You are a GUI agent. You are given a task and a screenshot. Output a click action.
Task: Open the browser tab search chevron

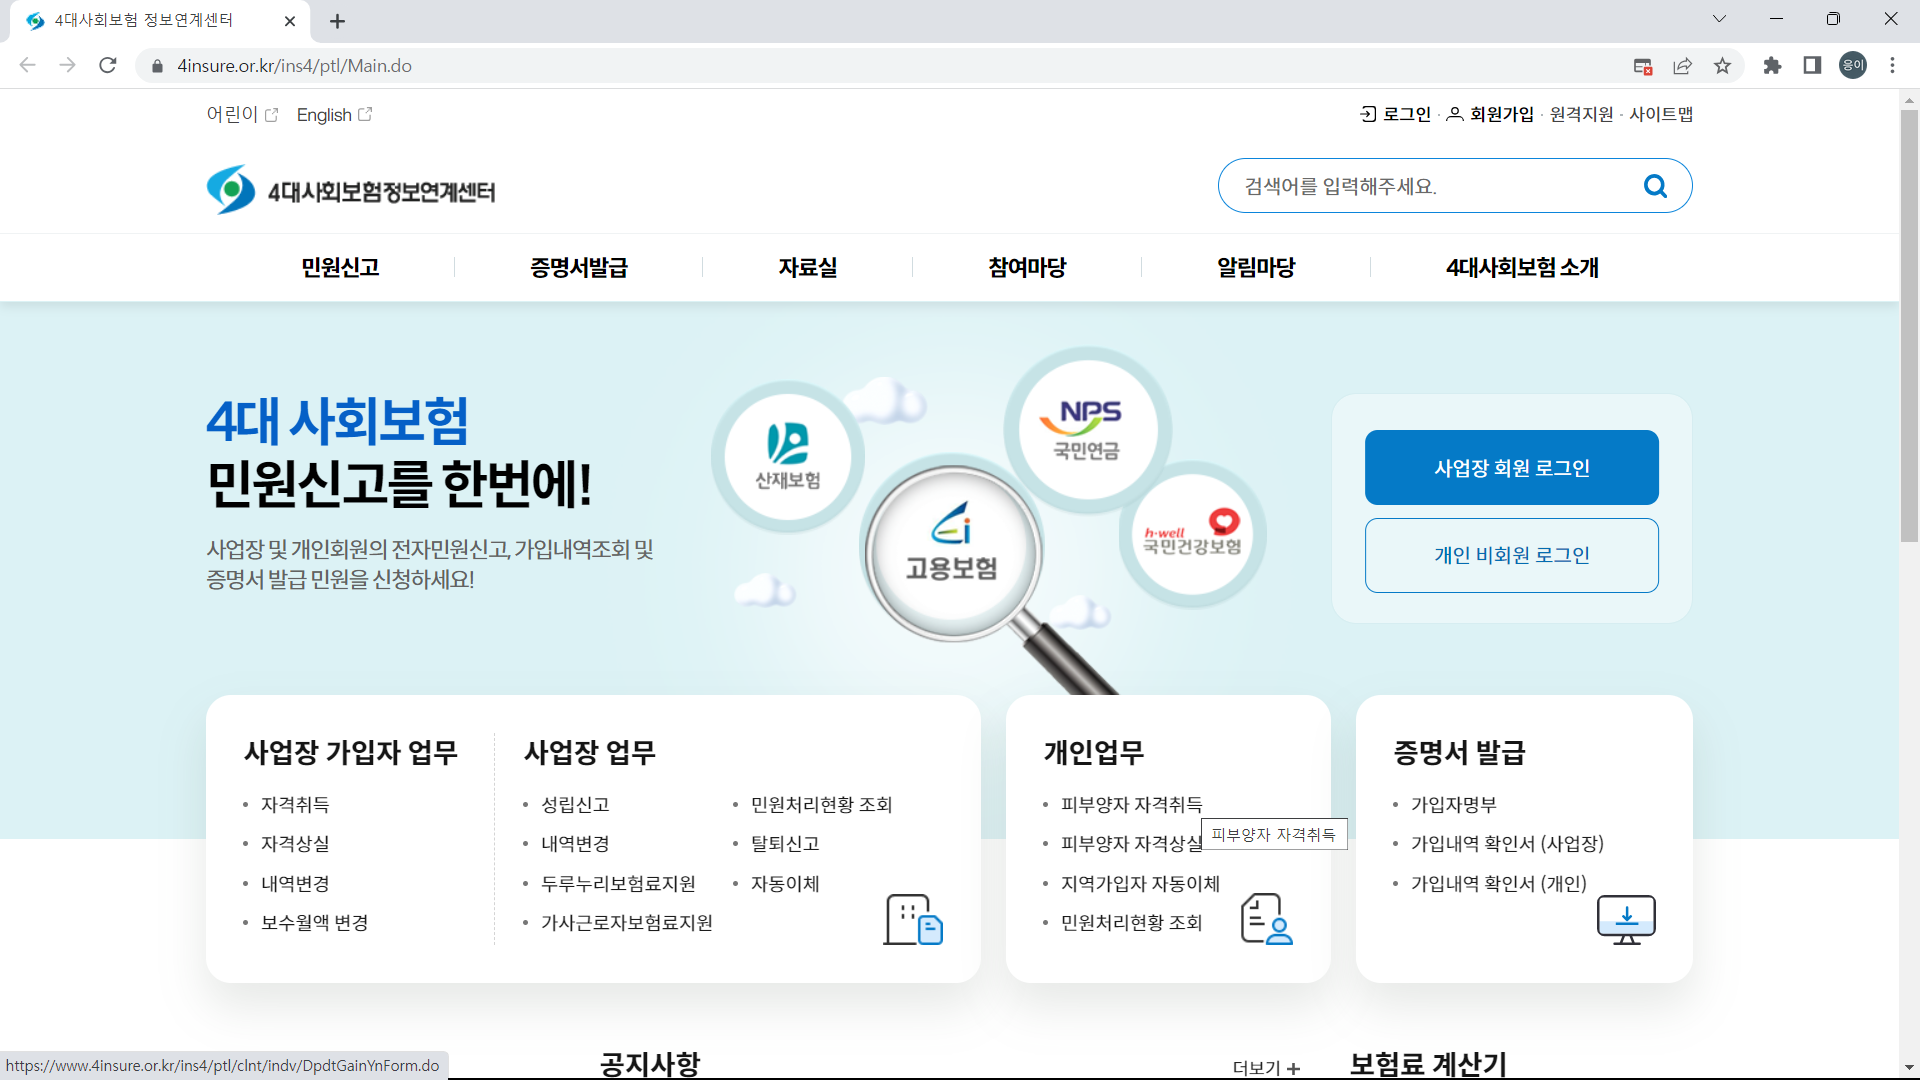[1720, 18]
